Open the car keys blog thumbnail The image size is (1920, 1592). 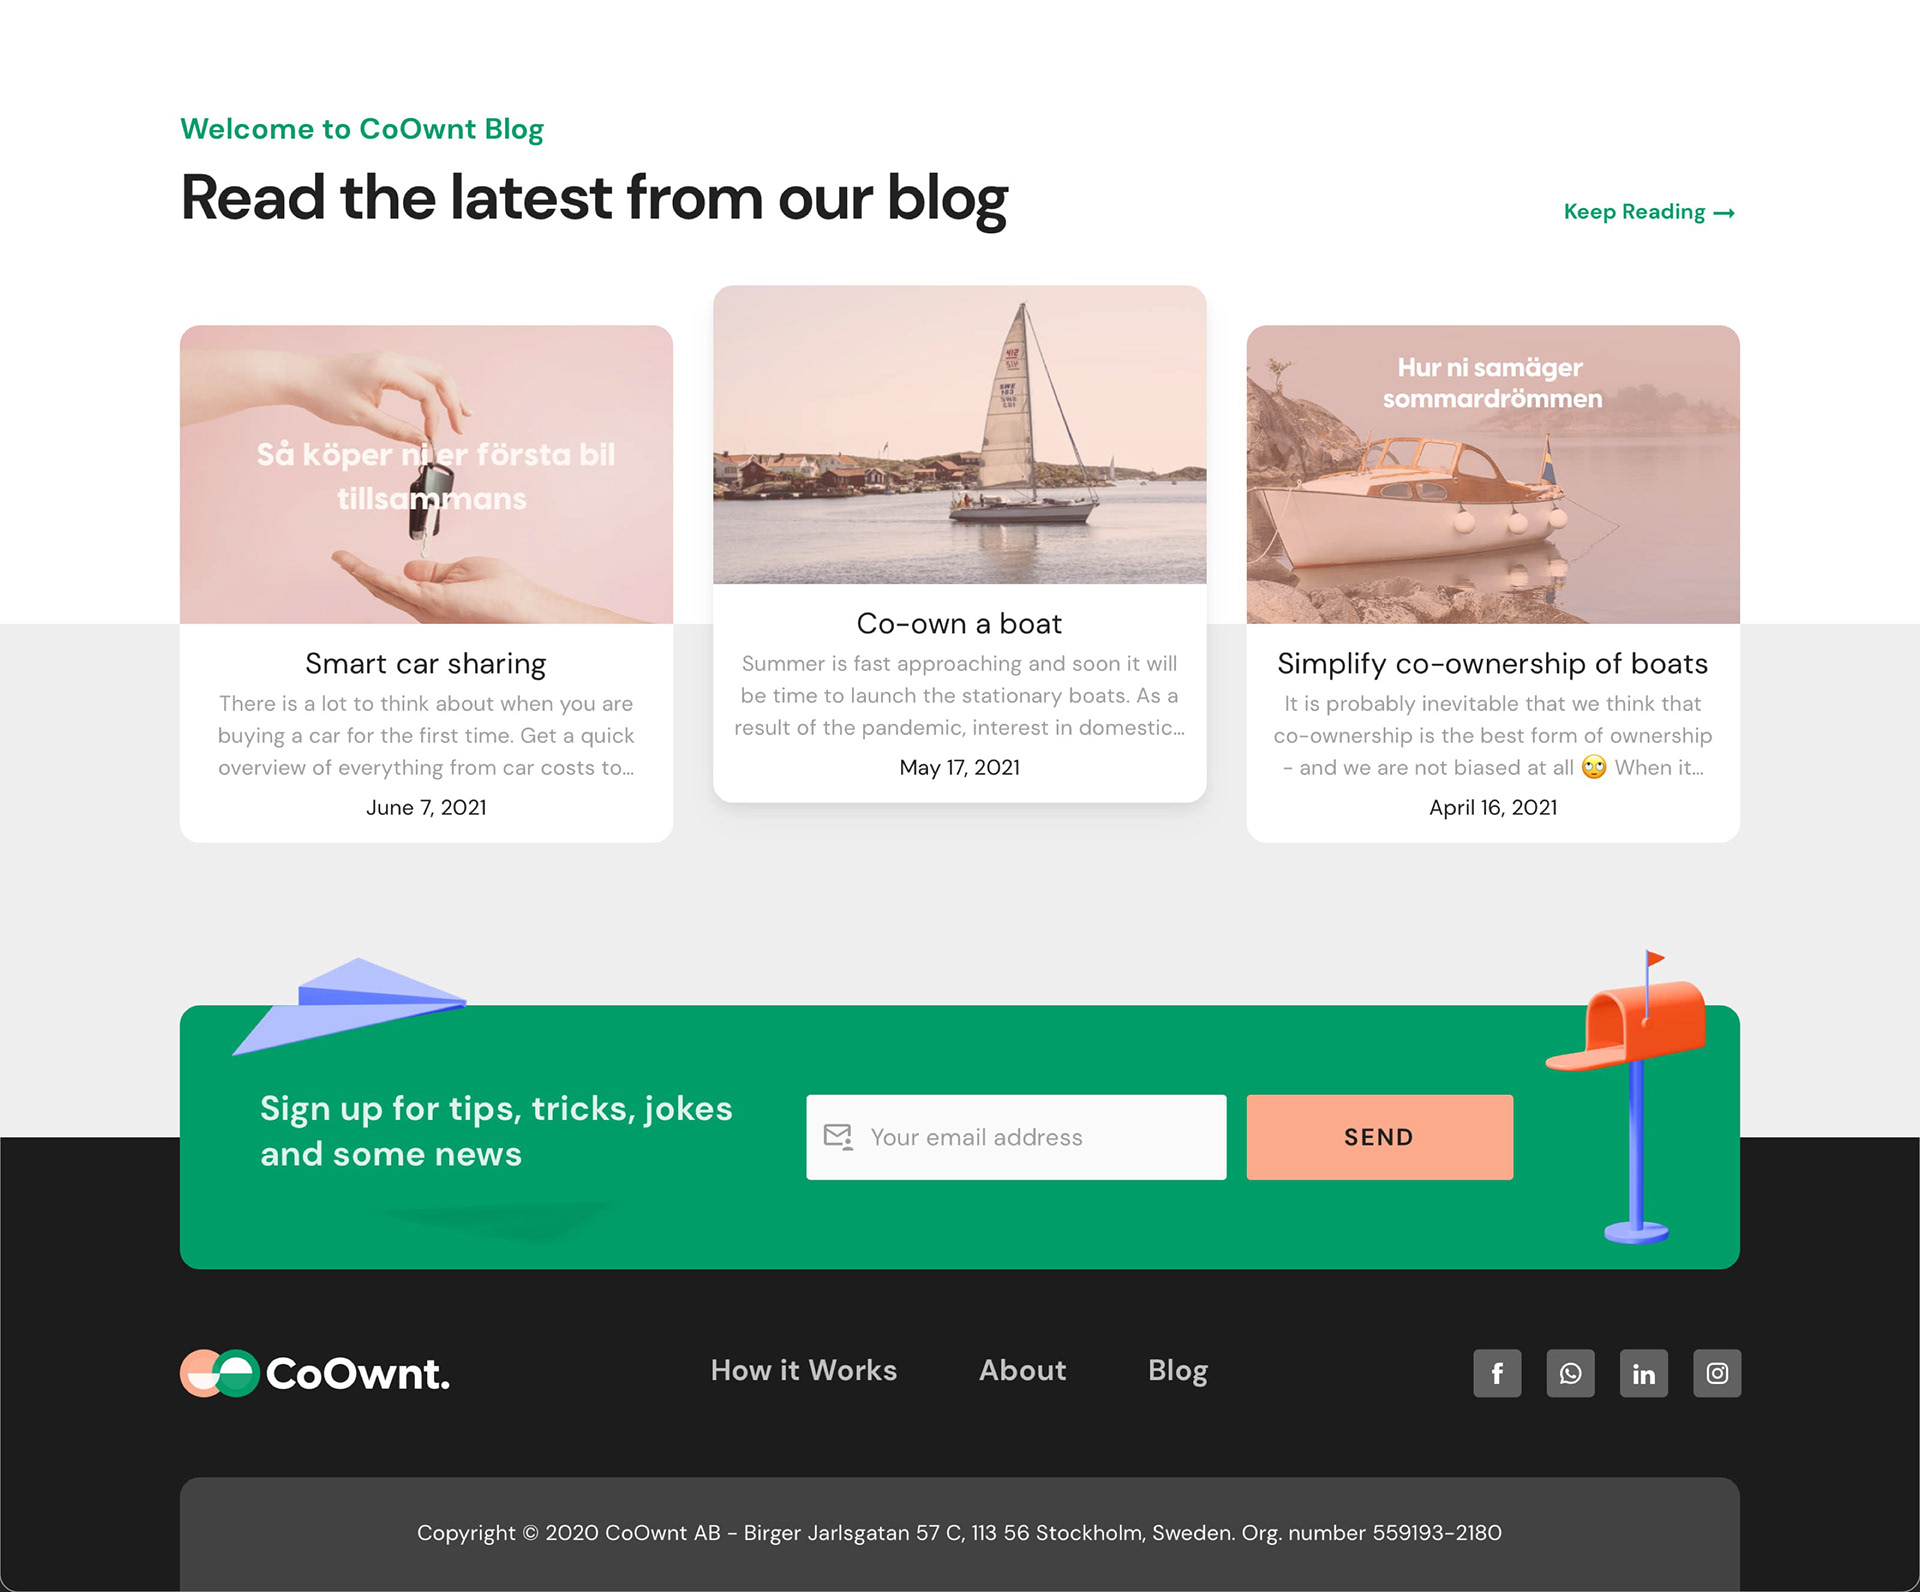pos(426,474)
